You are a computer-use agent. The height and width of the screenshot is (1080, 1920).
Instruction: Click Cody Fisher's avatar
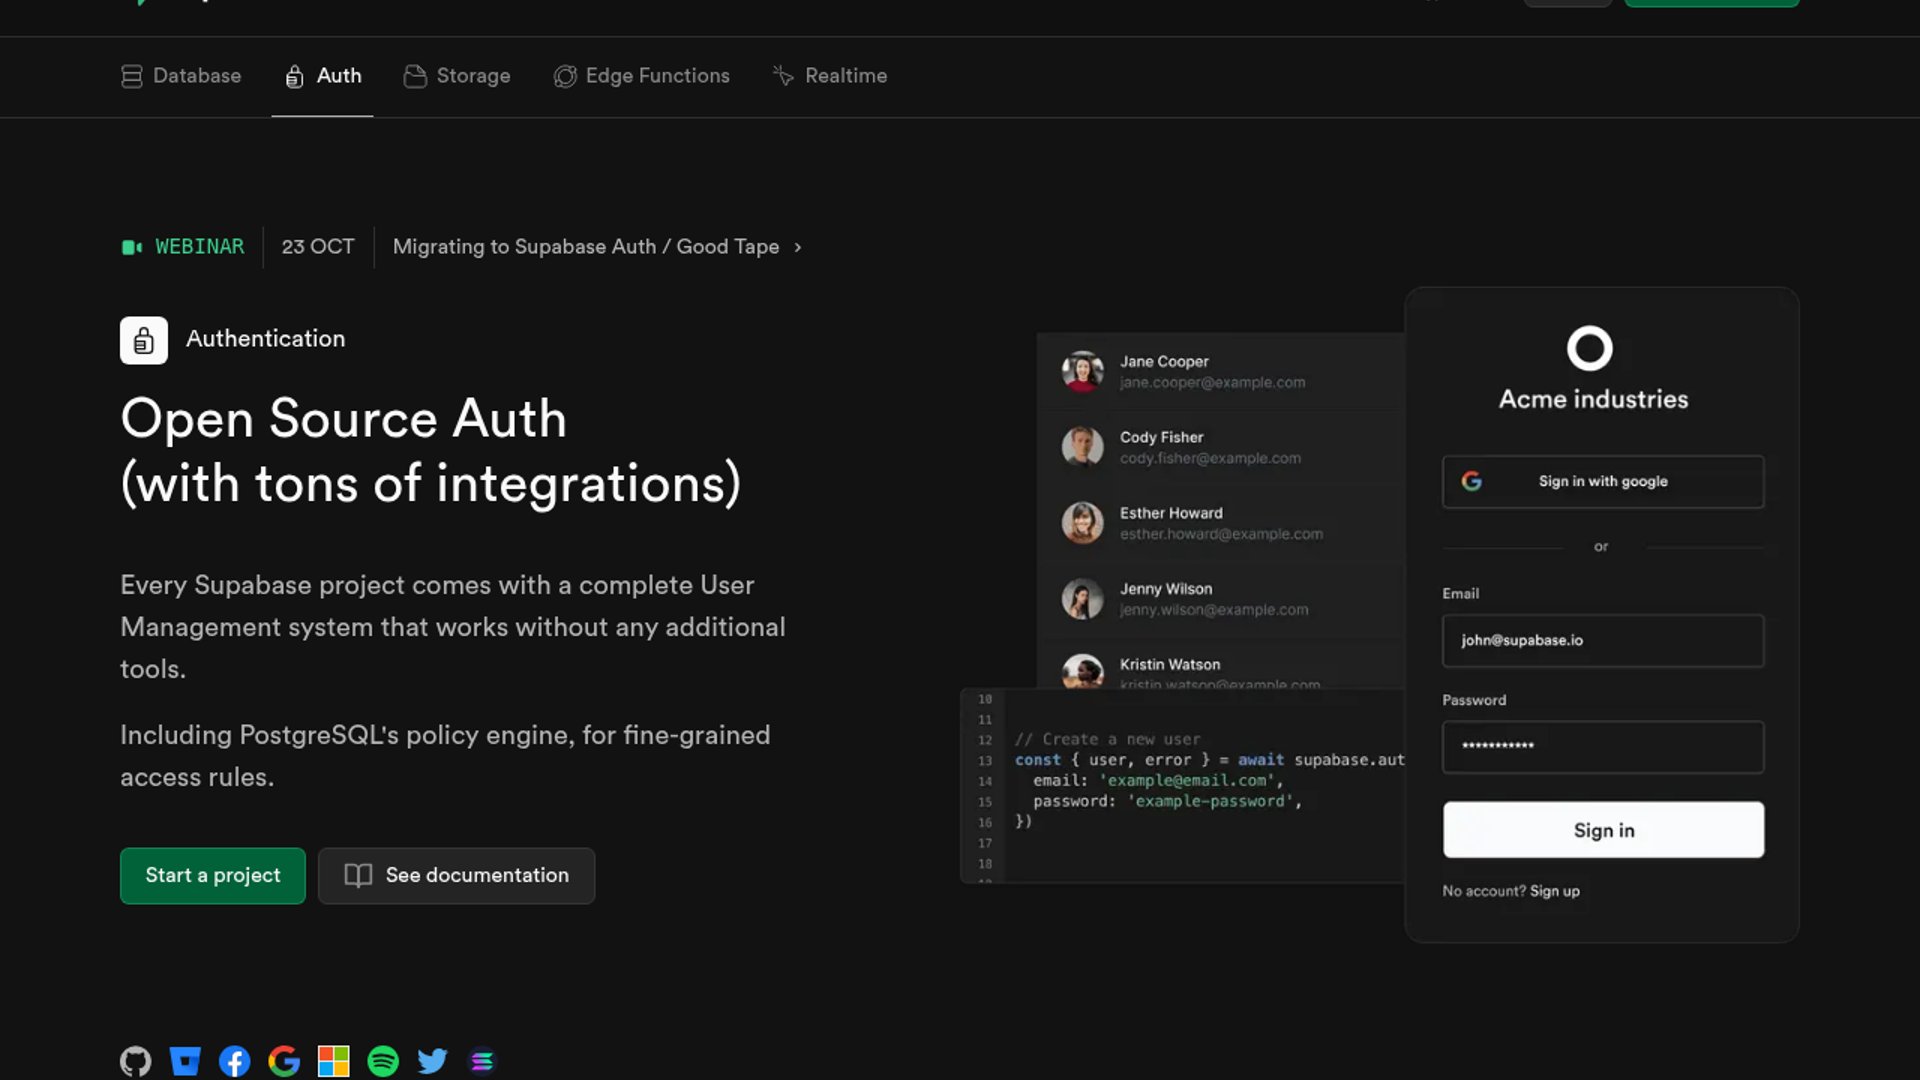click(x=1082, y=447)
